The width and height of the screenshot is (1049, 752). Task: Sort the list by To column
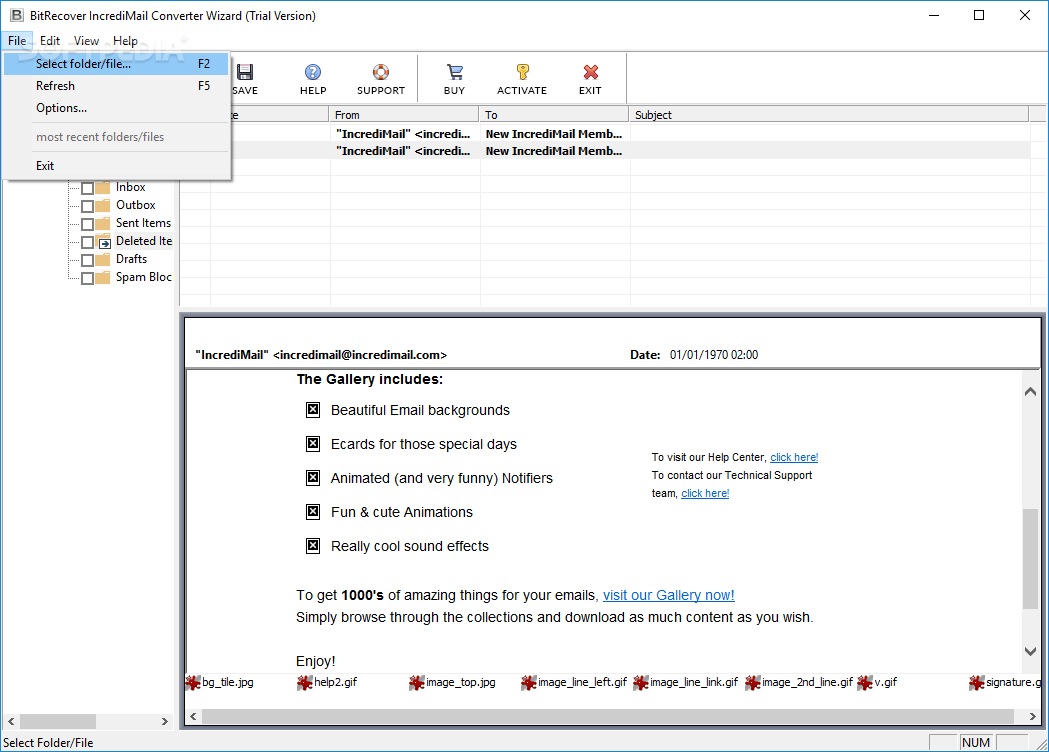[x=553, y=114]
